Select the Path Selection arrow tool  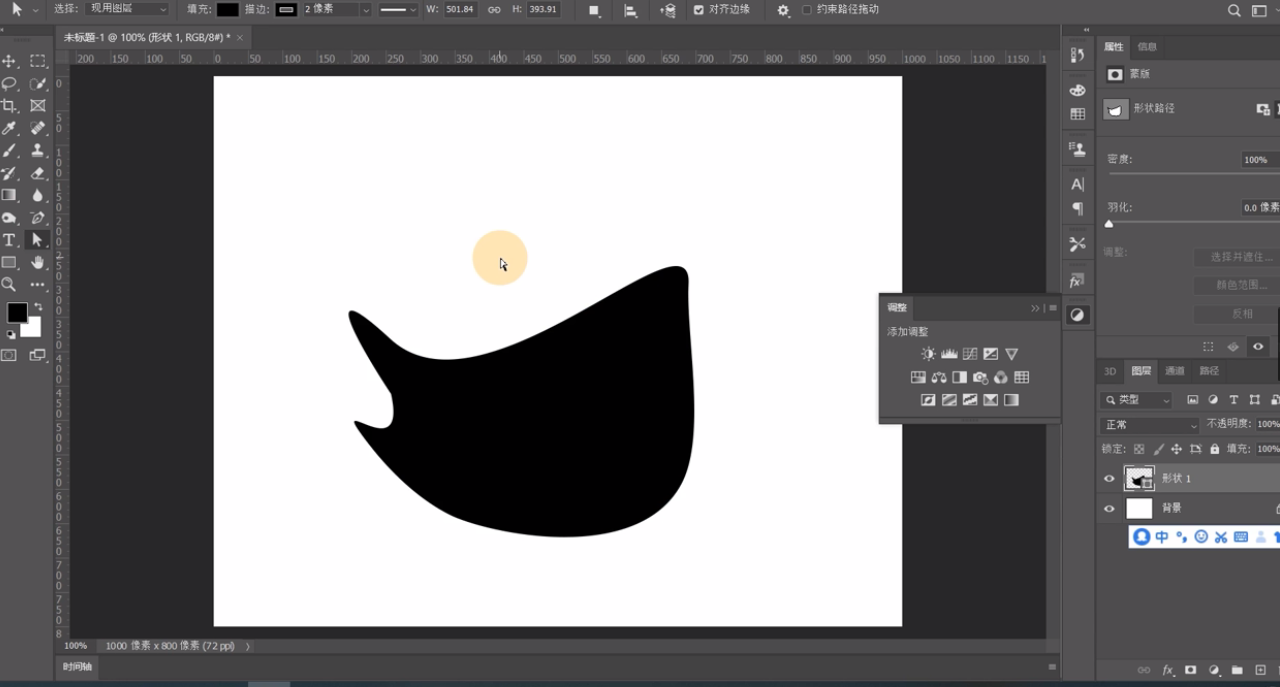[x=38, y=240]
